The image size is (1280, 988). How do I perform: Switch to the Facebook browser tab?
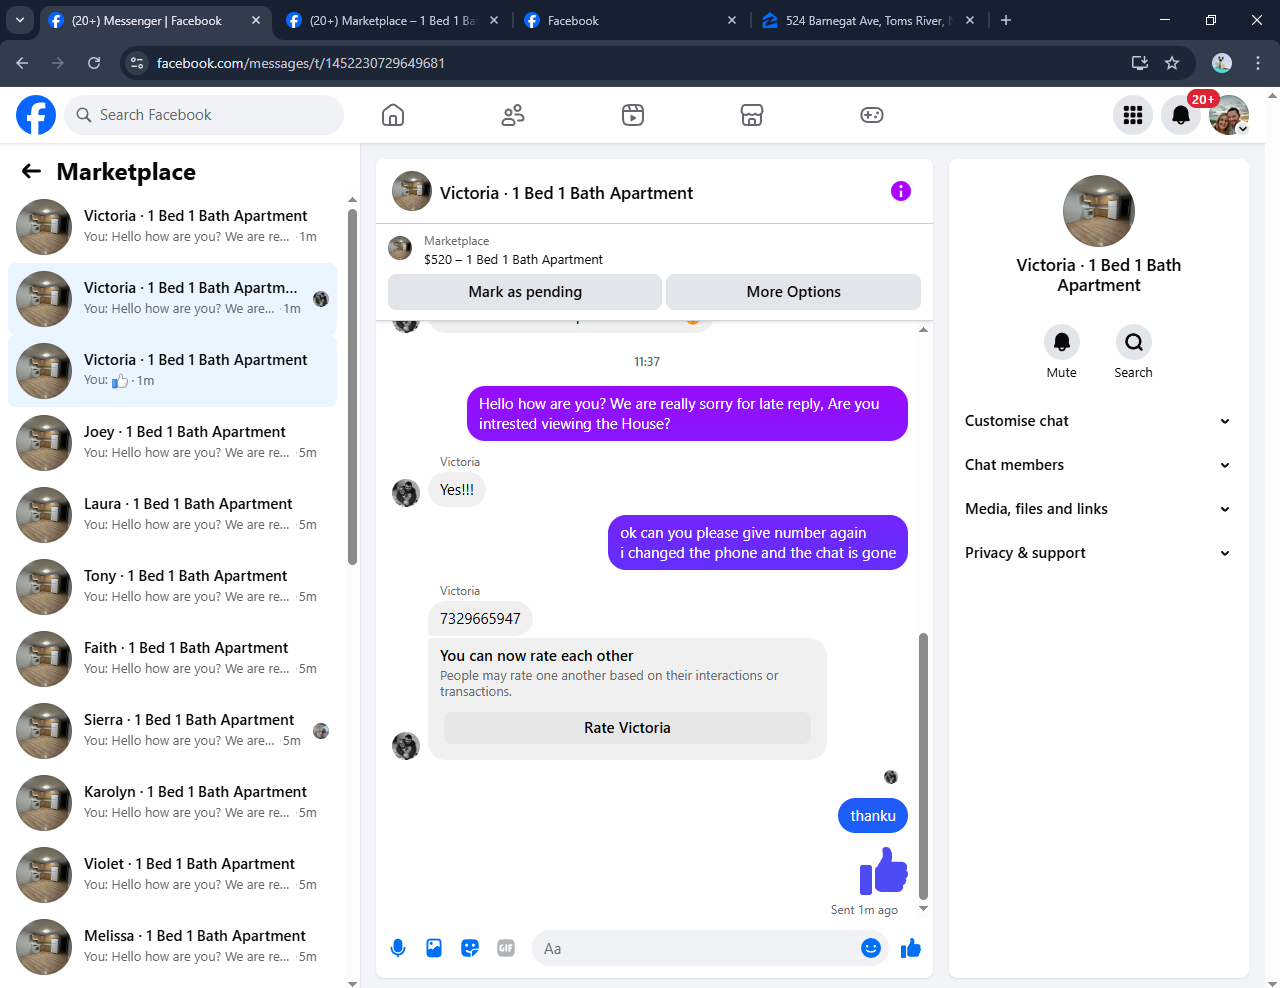coord(630,20)
